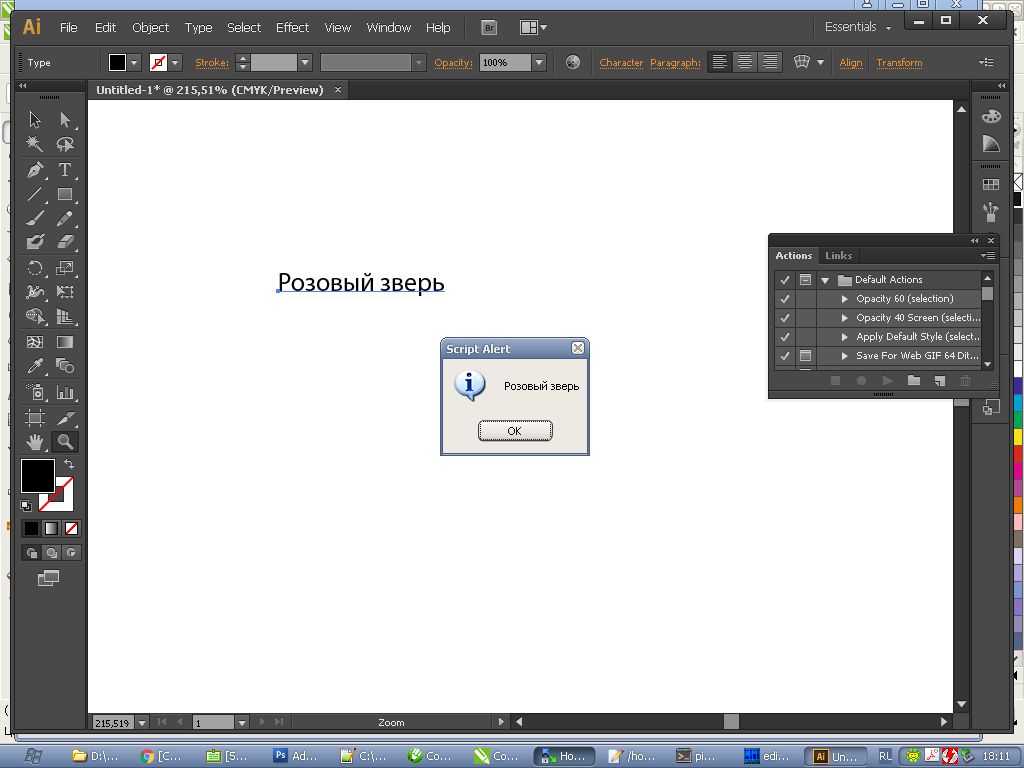This screenshot has height=768, width=1024.
Task: Select the Scale tool
Action: [x=65, y=268]
